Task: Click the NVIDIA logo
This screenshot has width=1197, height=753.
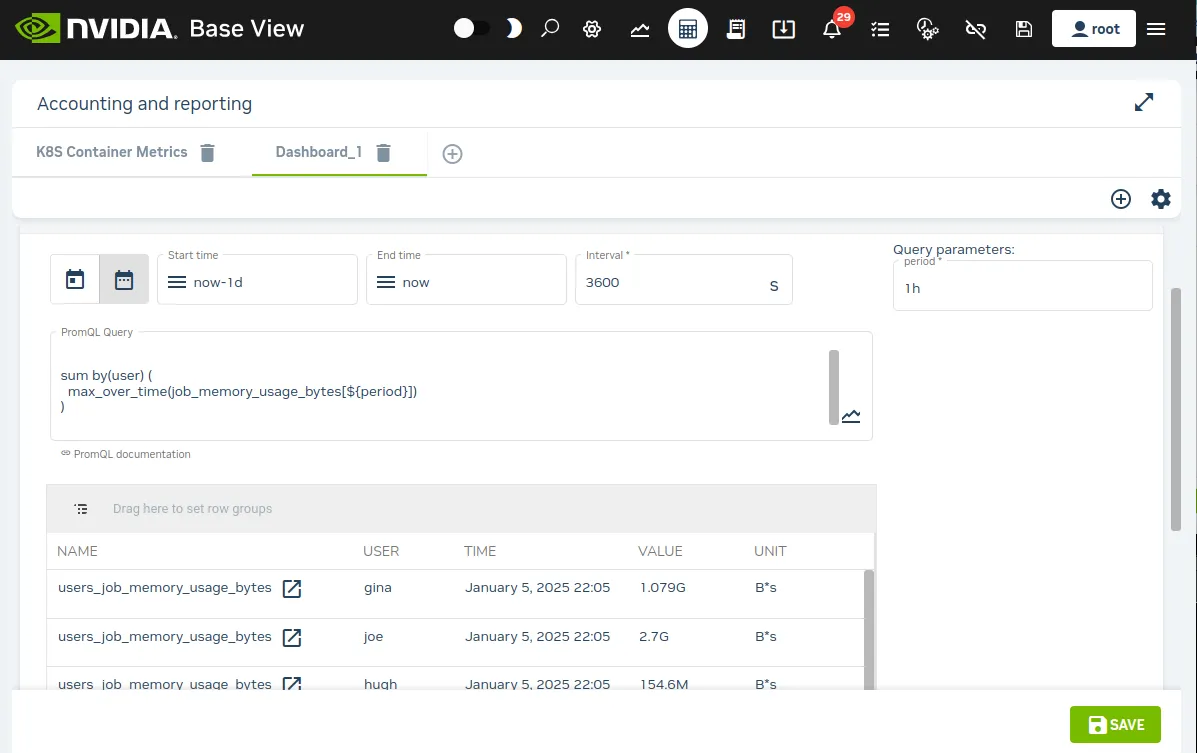Action: tap(96, 28)
